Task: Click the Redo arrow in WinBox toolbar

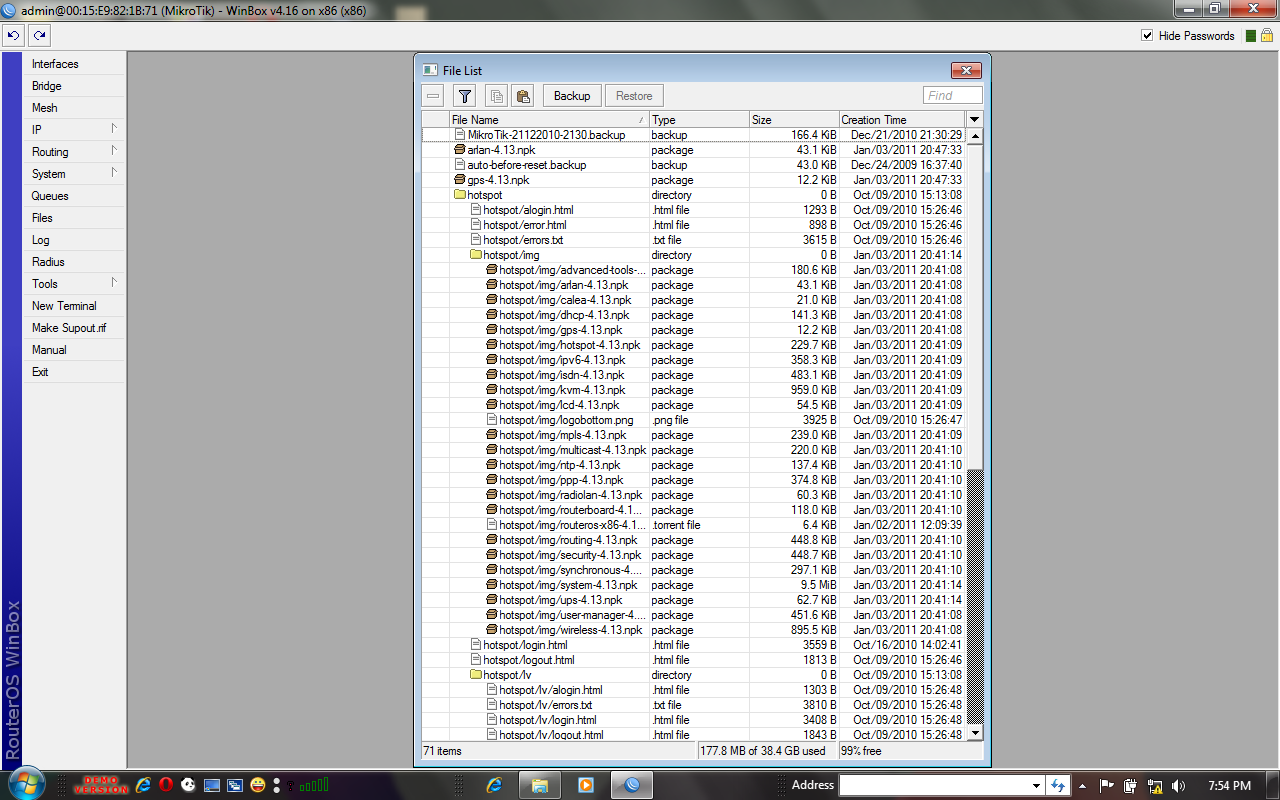Action: (x=39, y=36)
